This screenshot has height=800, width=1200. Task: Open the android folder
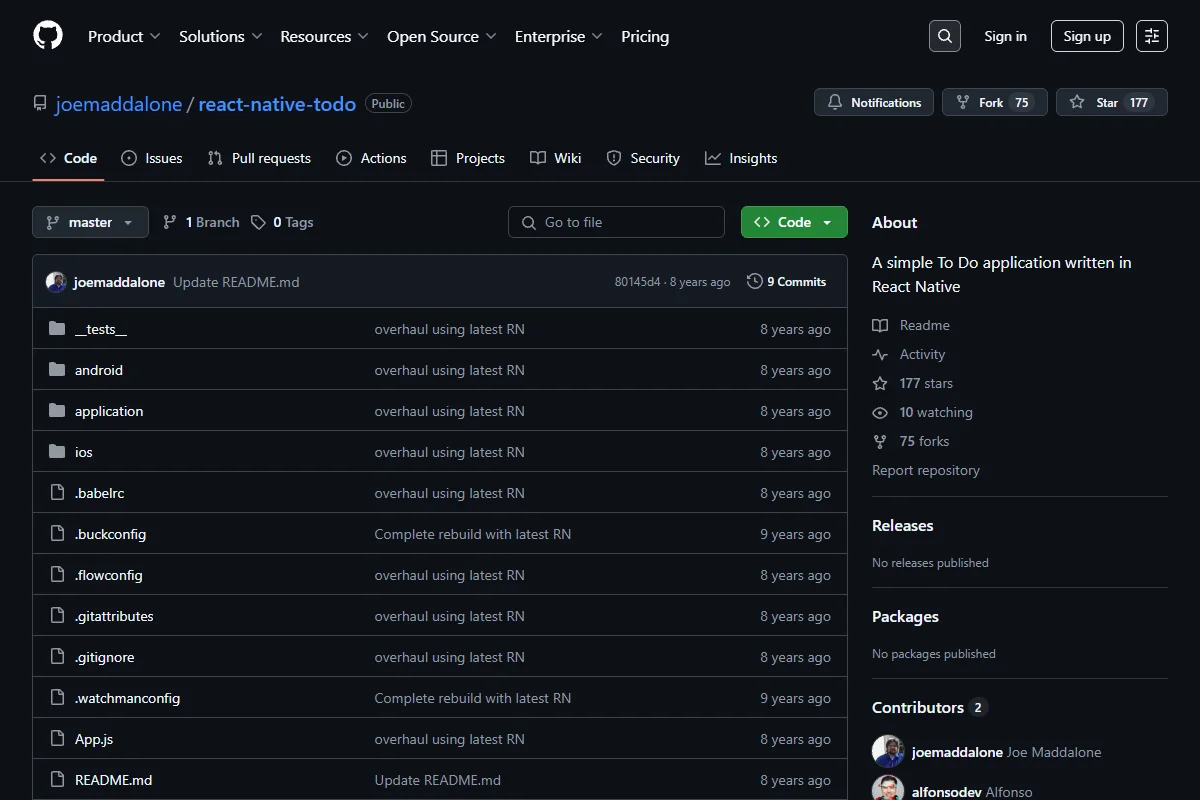99,370
